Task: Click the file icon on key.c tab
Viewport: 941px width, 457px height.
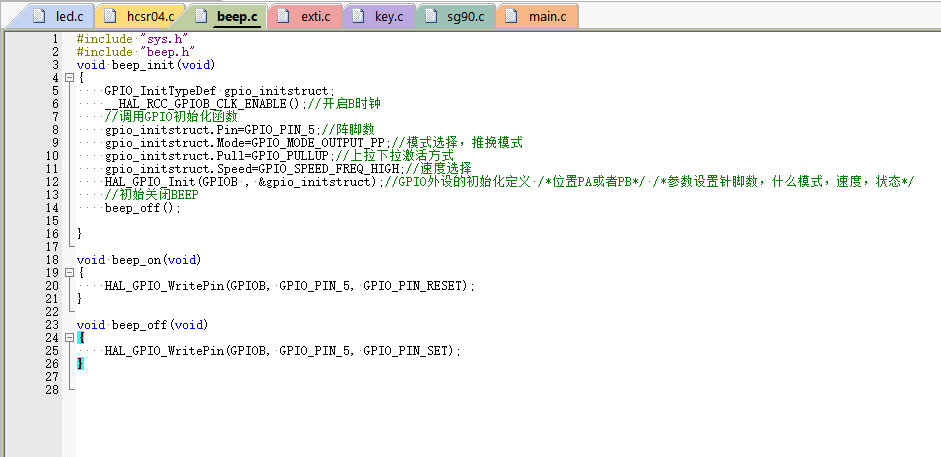Action: [x=358, y=16]
